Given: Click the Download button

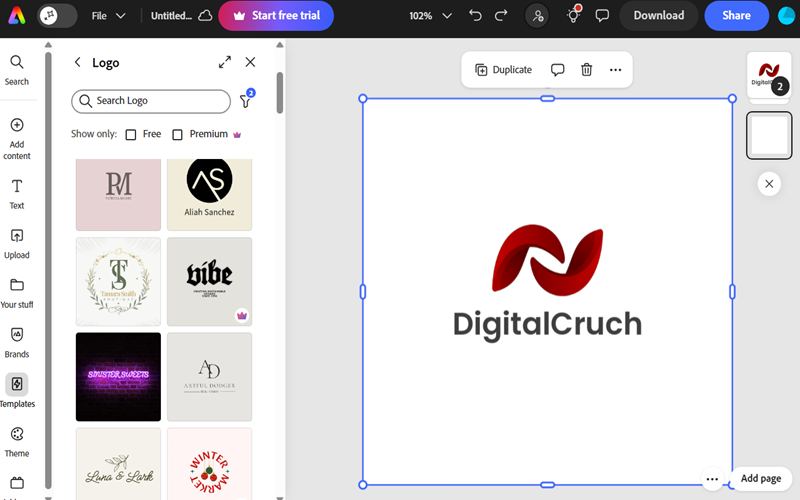Looking at the screenshot, I should [x=658, y=16].
